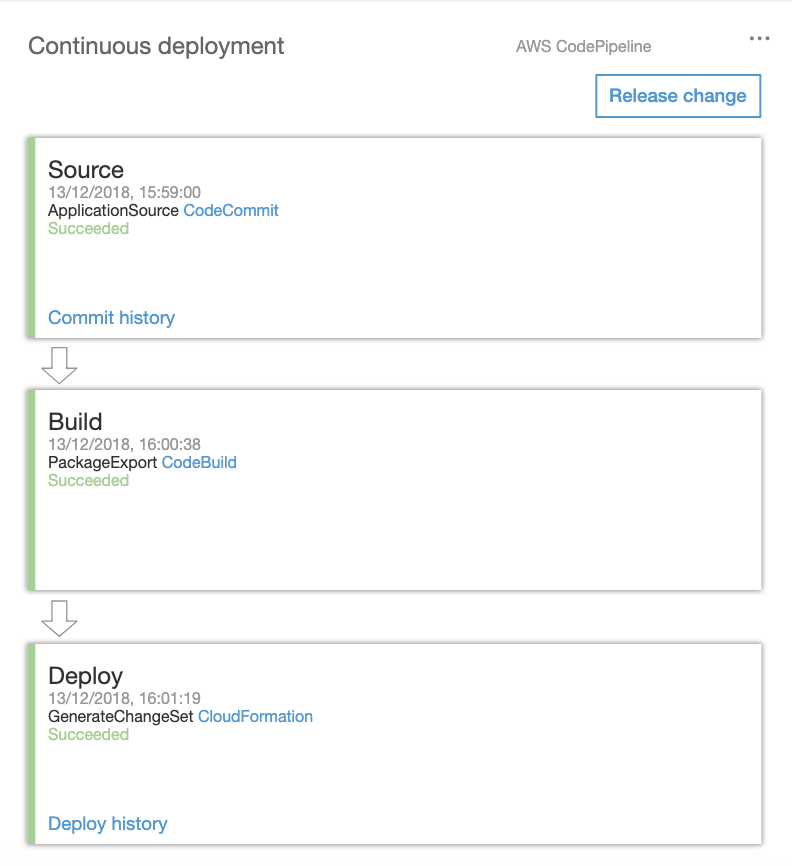Click the green status bar of Source stage
The image size is (792, 866).
tap(31, 238)
